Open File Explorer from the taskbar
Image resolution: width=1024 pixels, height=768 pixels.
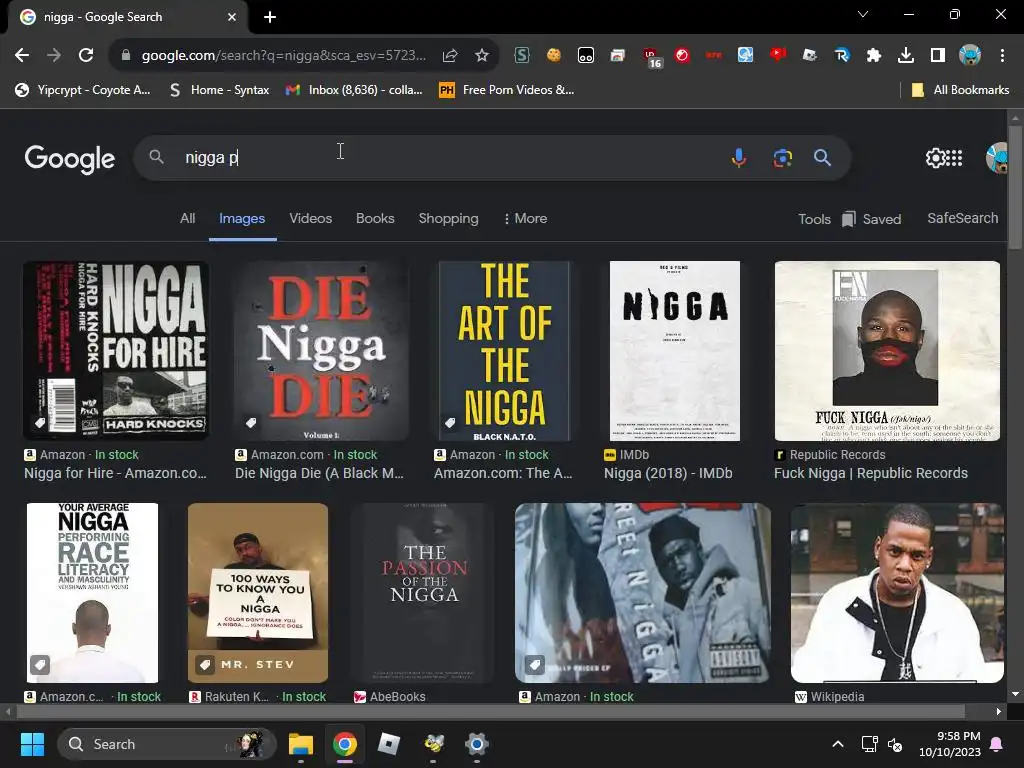click(x=301, y=744)
